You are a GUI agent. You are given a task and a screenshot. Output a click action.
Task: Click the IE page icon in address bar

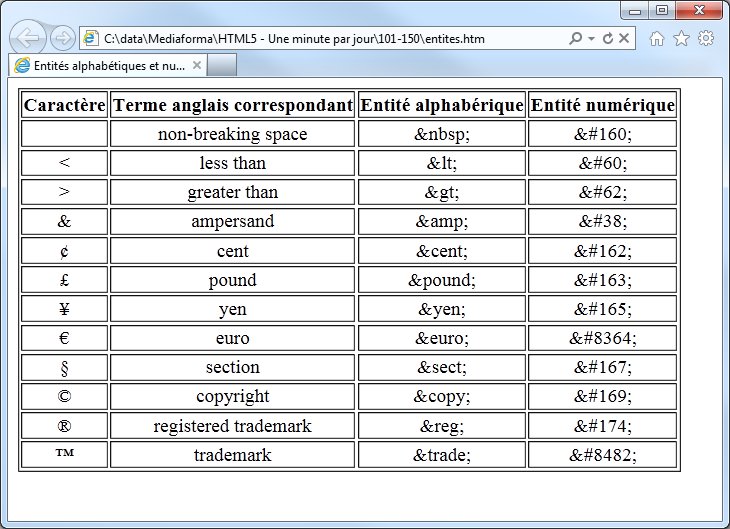[x=91, y=38]
